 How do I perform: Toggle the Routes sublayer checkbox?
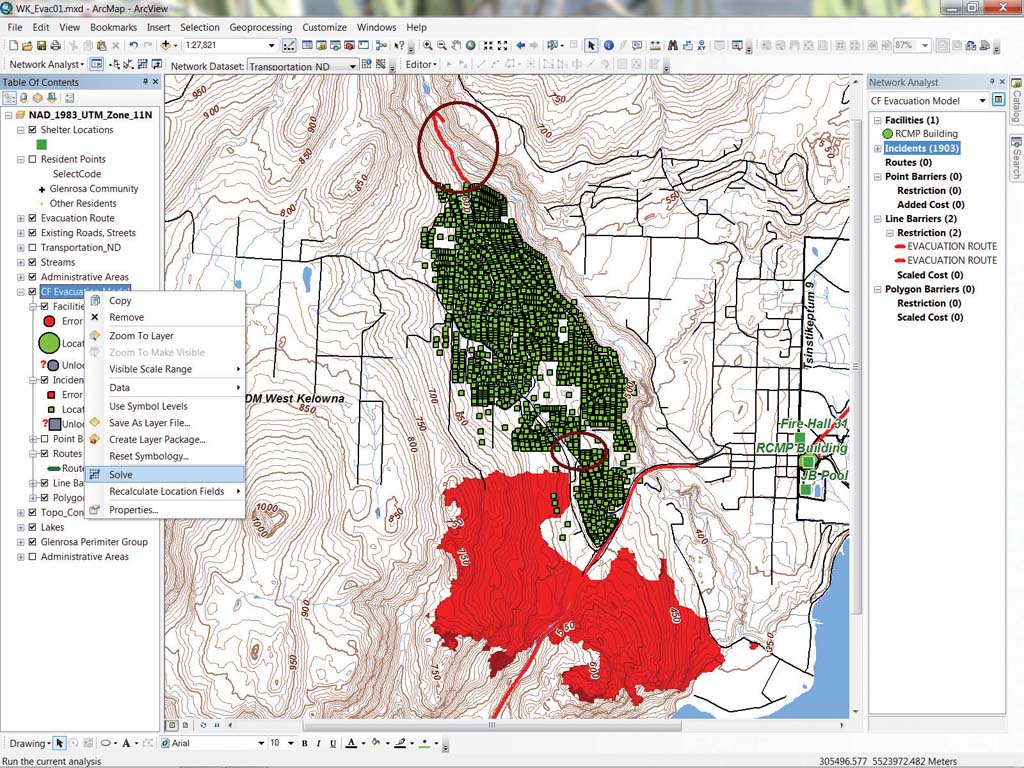(44, 453)
